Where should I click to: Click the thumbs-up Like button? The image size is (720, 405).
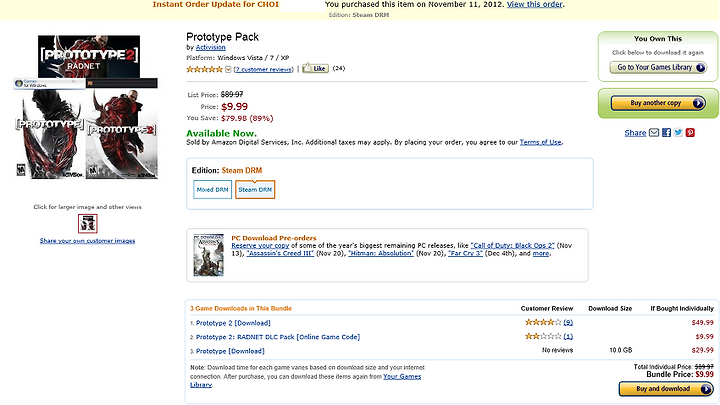315,68
